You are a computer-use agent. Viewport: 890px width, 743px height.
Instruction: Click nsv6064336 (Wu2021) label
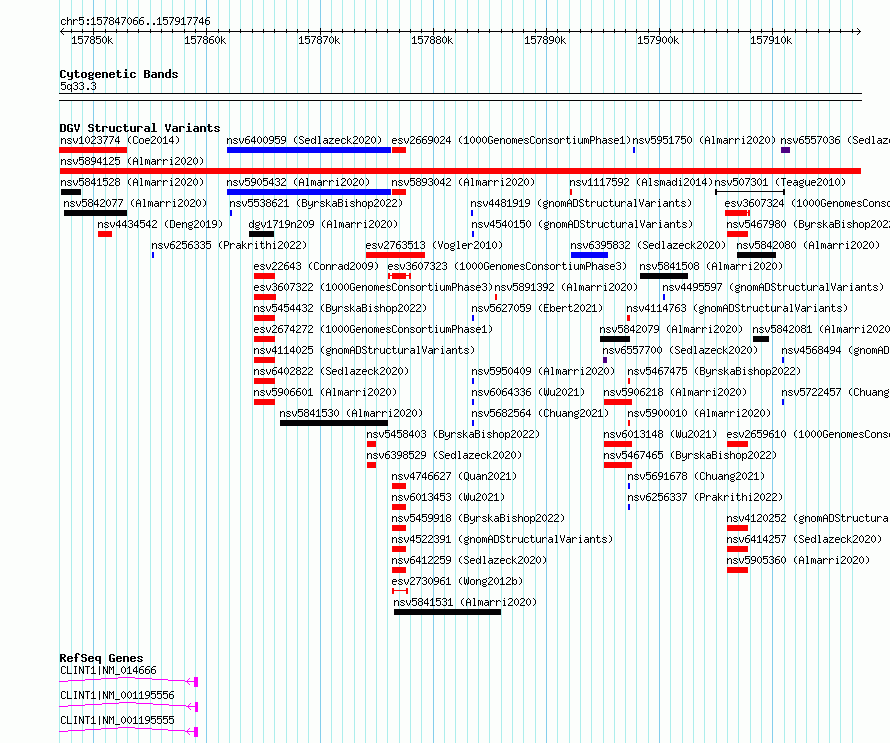tap(528, 392)
